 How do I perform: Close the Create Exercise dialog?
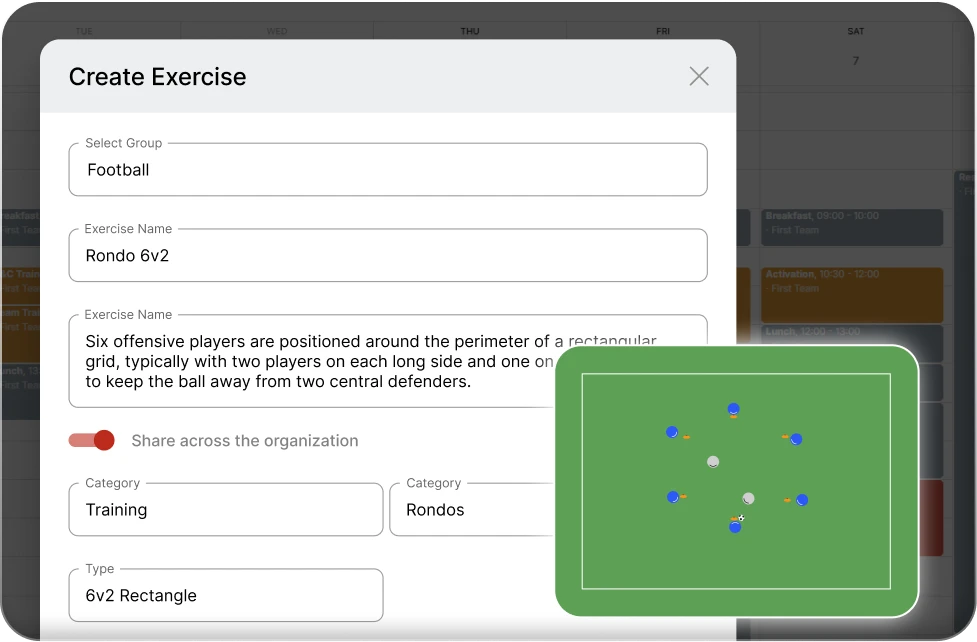[x=699, y=77]
